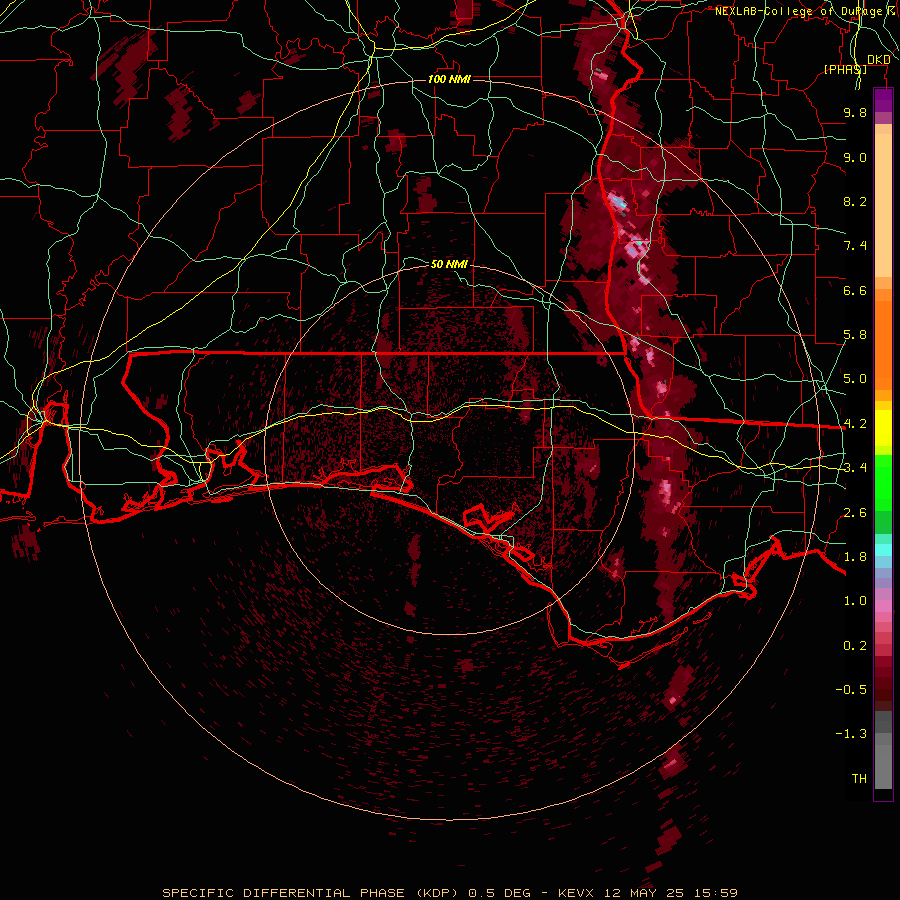Image resolution: width=900 pixels, height=900 pixels.
Task: Click the 4.2 legend value
Action: pos(855,424)
